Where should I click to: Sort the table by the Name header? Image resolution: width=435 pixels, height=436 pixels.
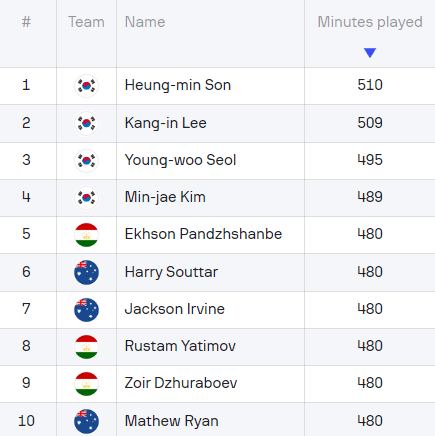[x=145, y=22]
